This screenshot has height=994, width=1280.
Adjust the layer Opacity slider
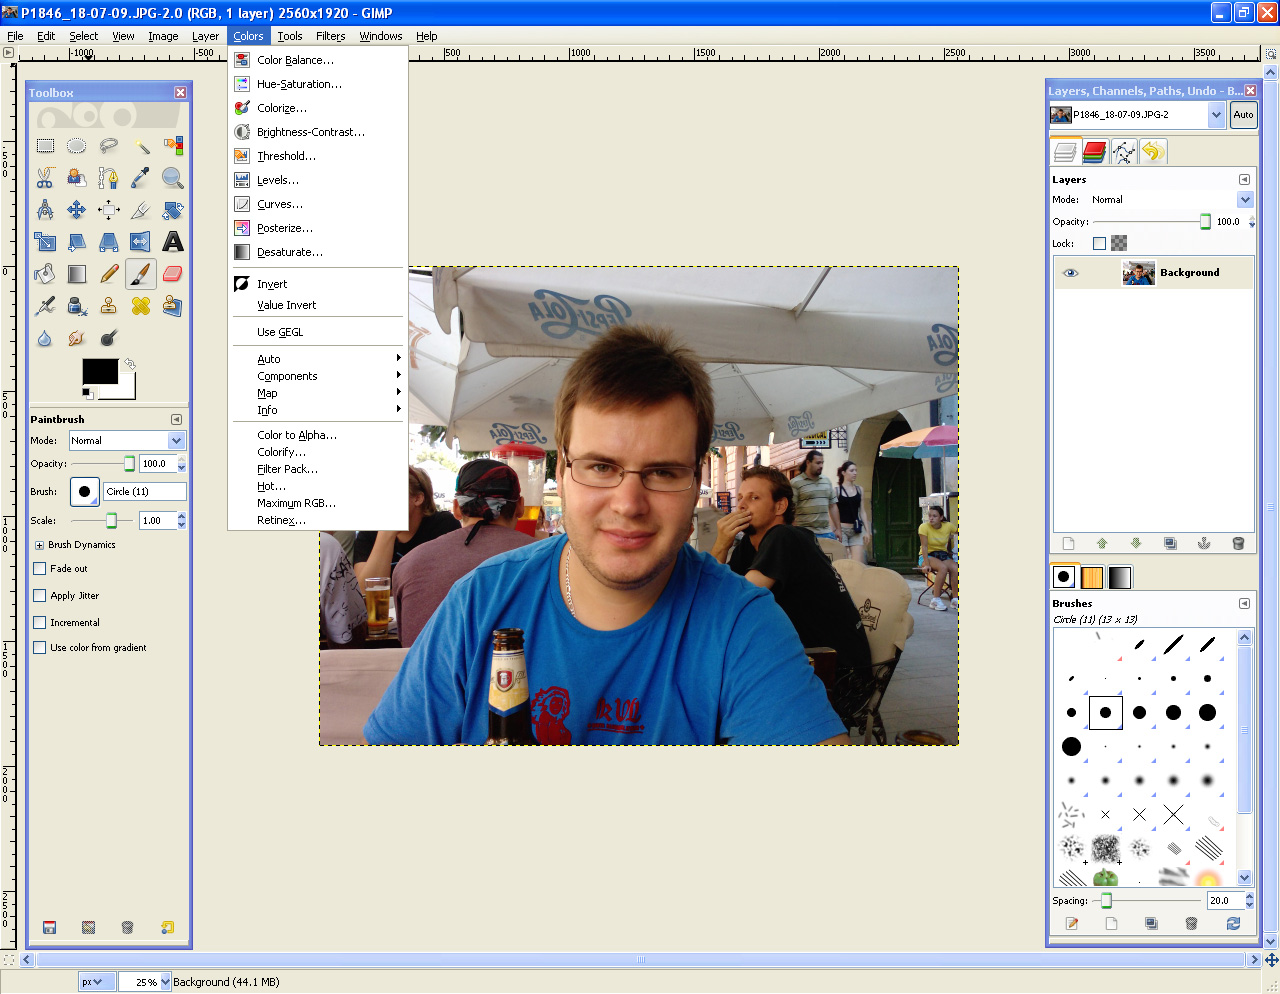pos(1152,222)
